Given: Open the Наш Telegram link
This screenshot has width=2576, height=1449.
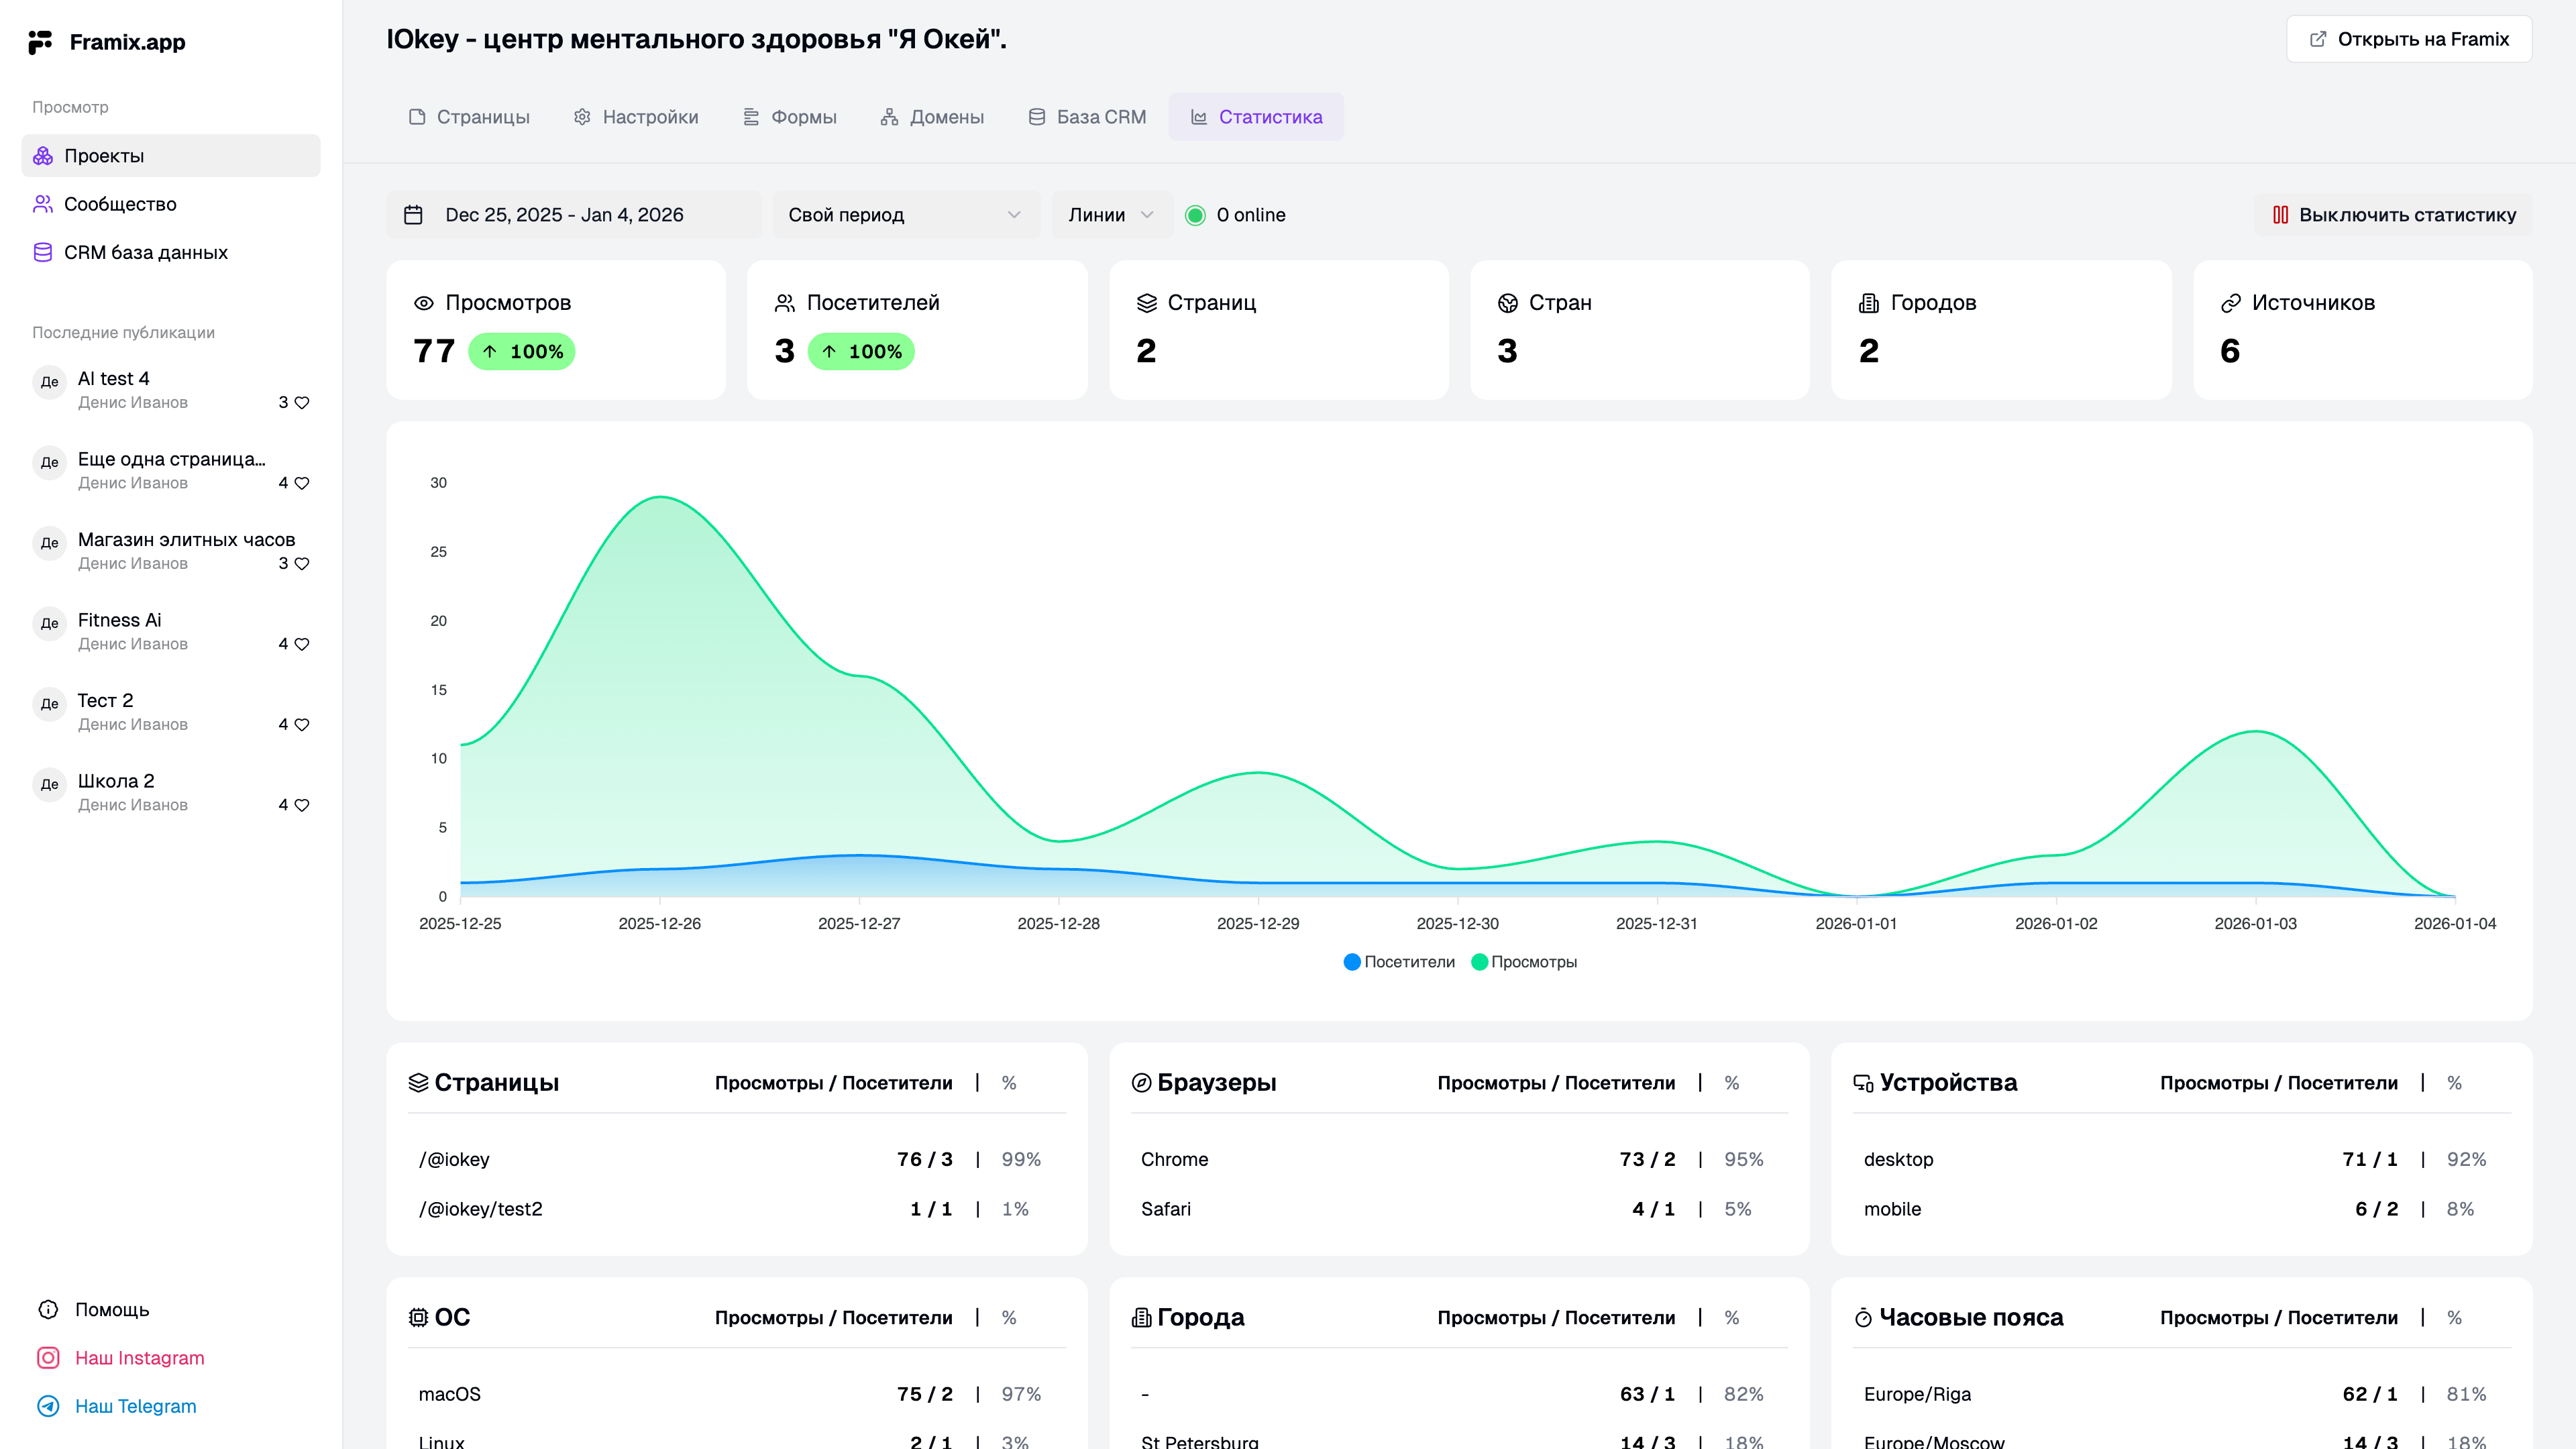Looking at the screenshot, I should [136, 1406].
